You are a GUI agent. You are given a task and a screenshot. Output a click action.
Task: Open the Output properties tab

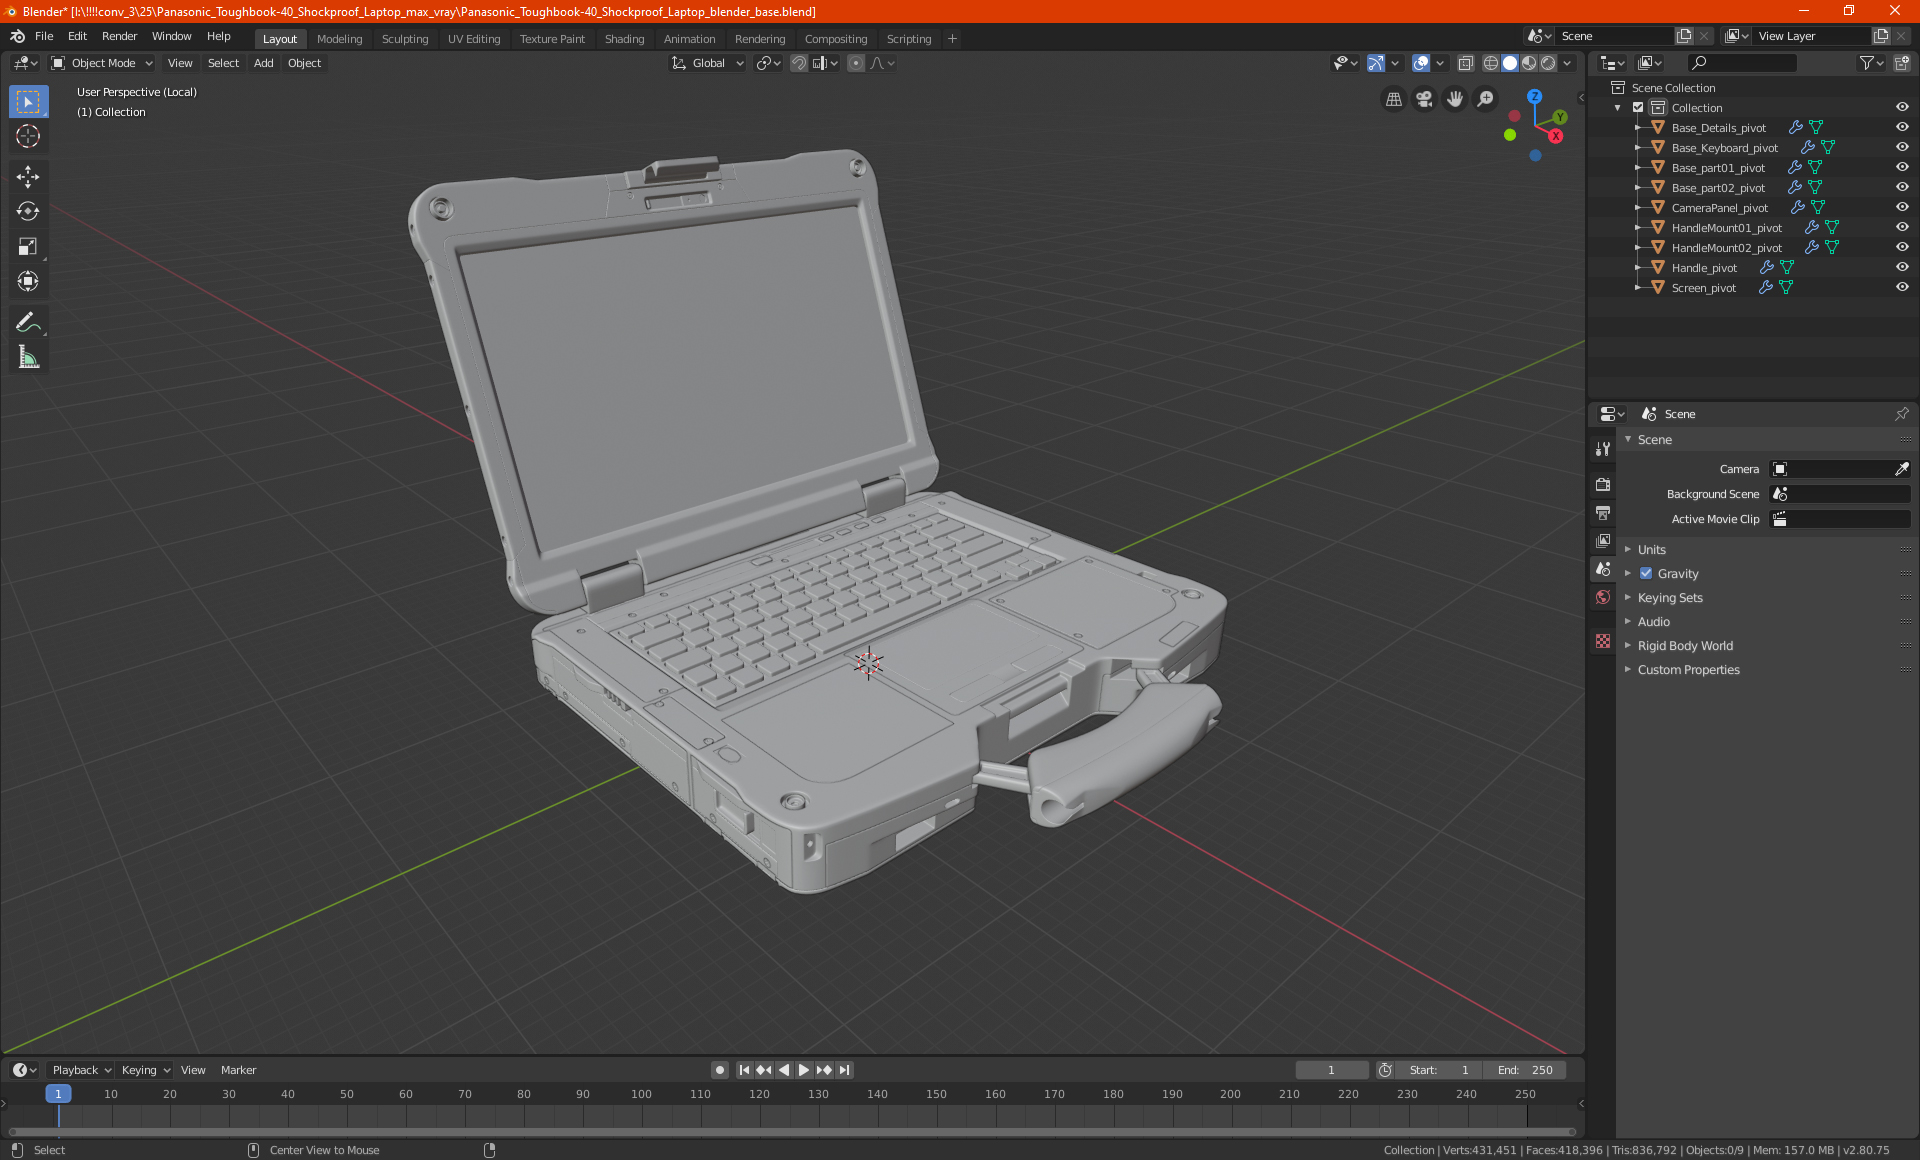pyautogui.click(x=1603, y=512)
